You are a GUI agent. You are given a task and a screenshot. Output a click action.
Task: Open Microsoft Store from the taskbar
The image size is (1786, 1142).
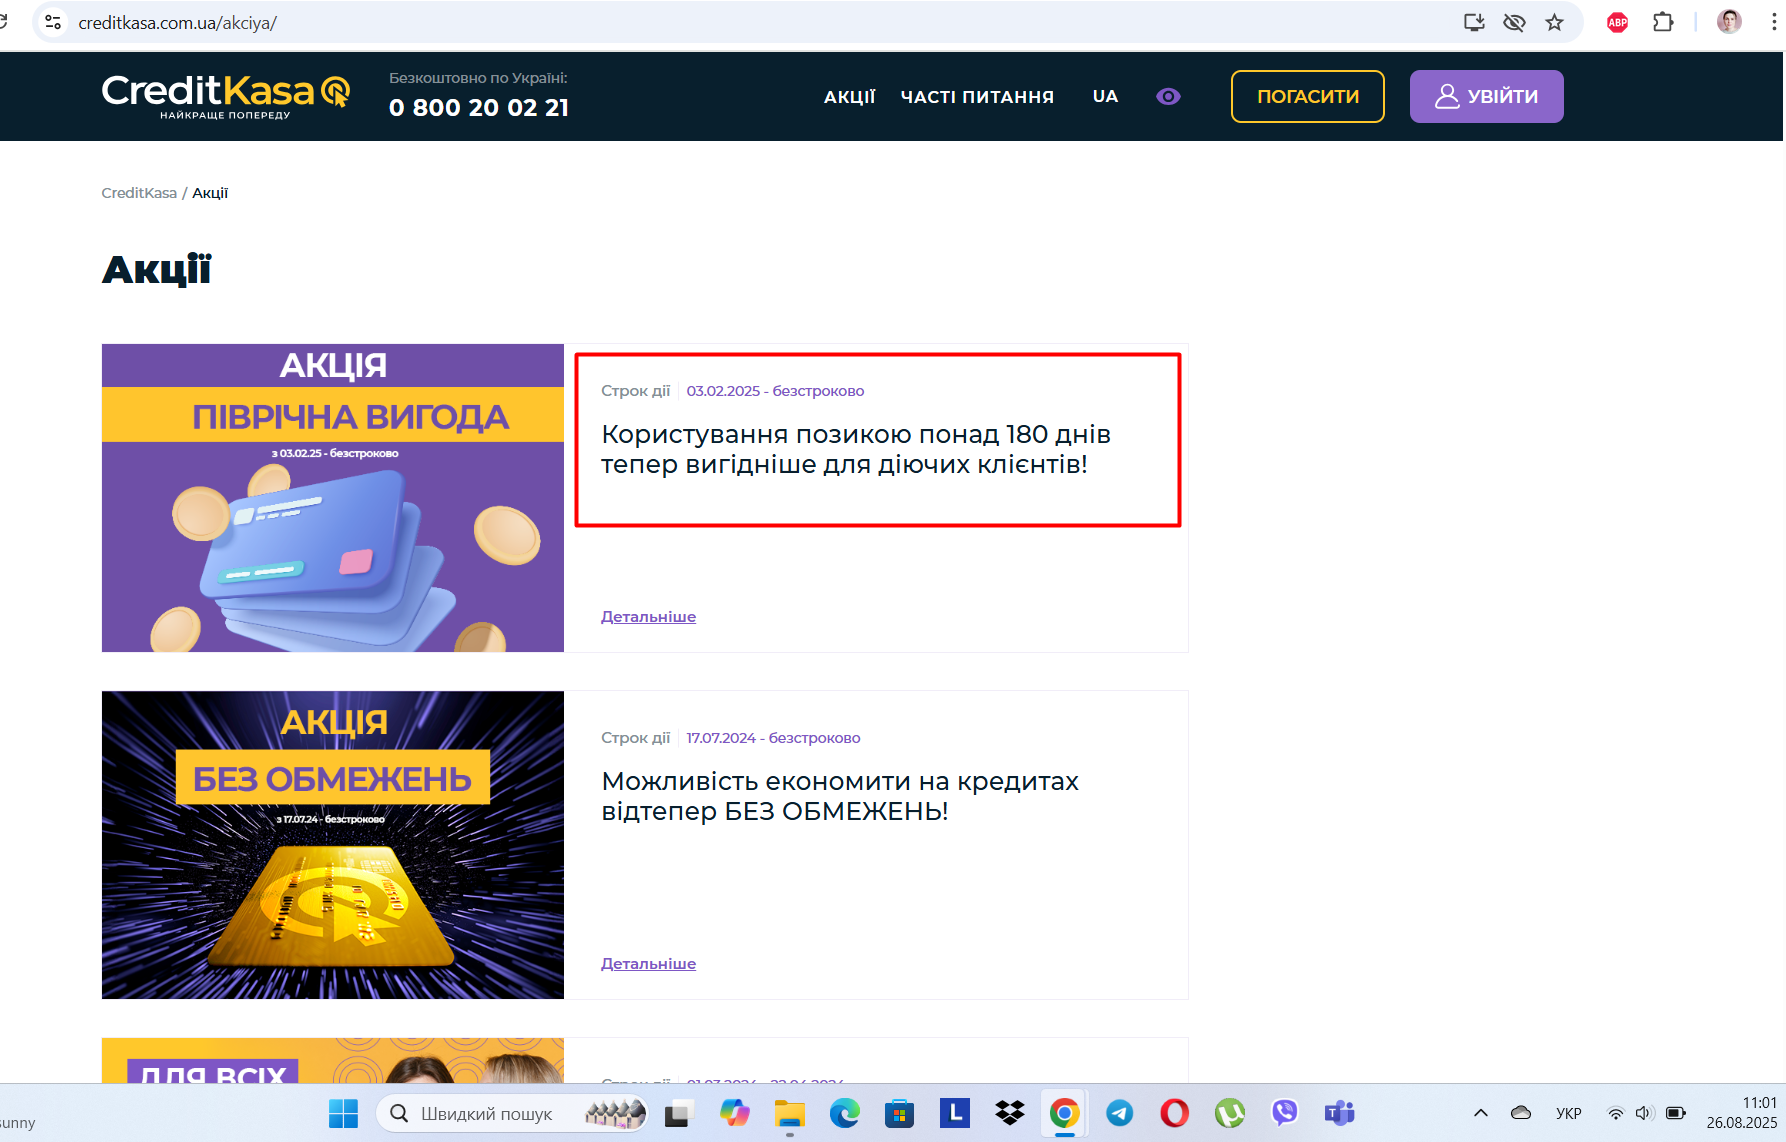pos(900,1113)
